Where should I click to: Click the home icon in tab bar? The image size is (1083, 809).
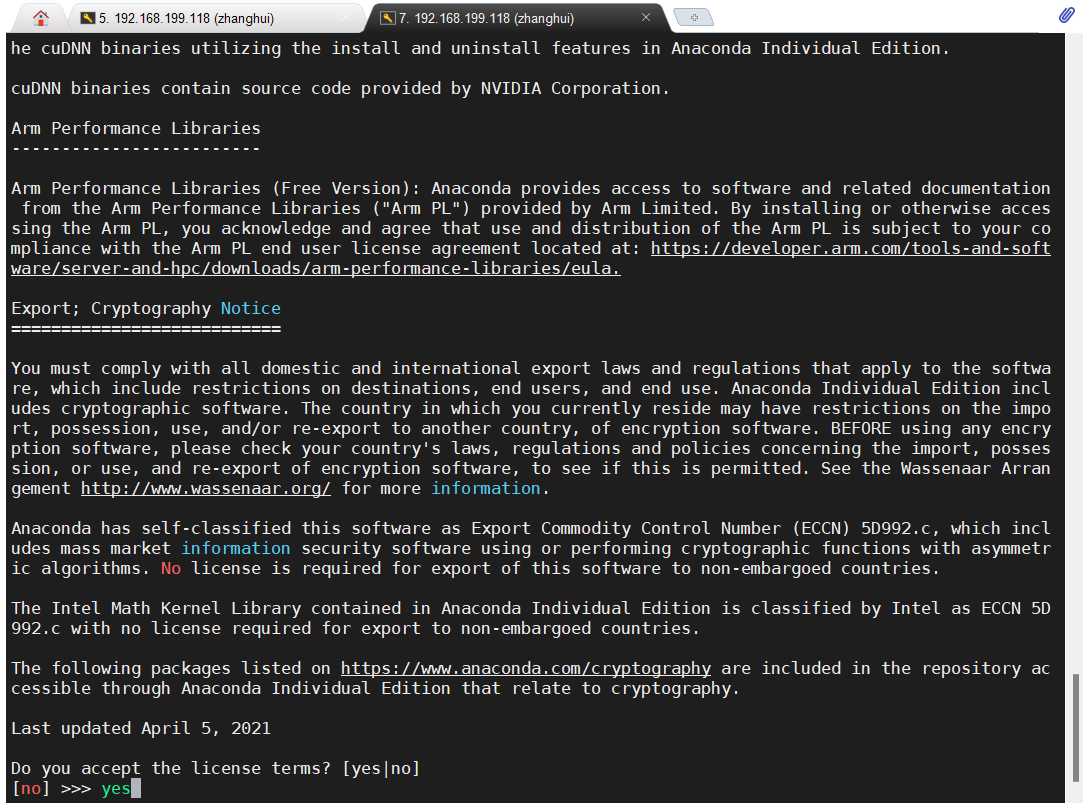40,18
